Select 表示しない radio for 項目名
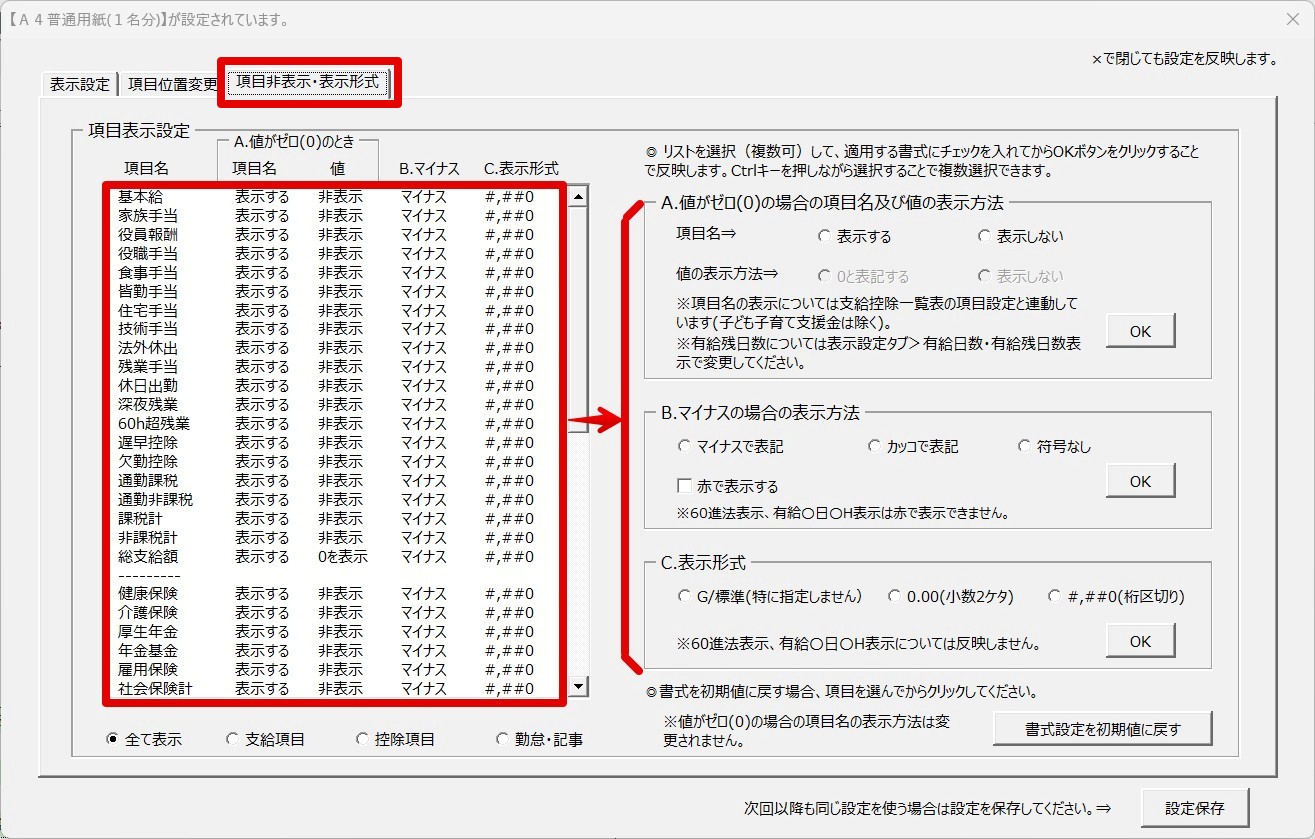 1021,237
